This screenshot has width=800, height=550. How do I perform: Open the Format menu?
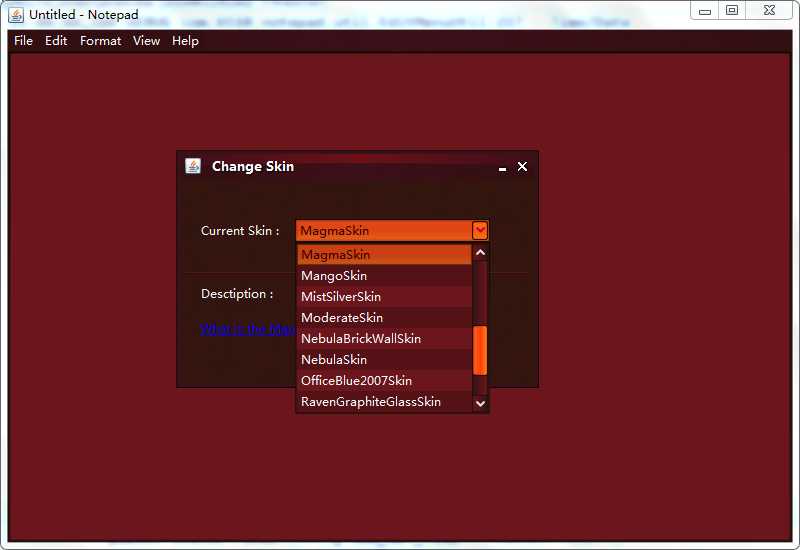point(101,41)
